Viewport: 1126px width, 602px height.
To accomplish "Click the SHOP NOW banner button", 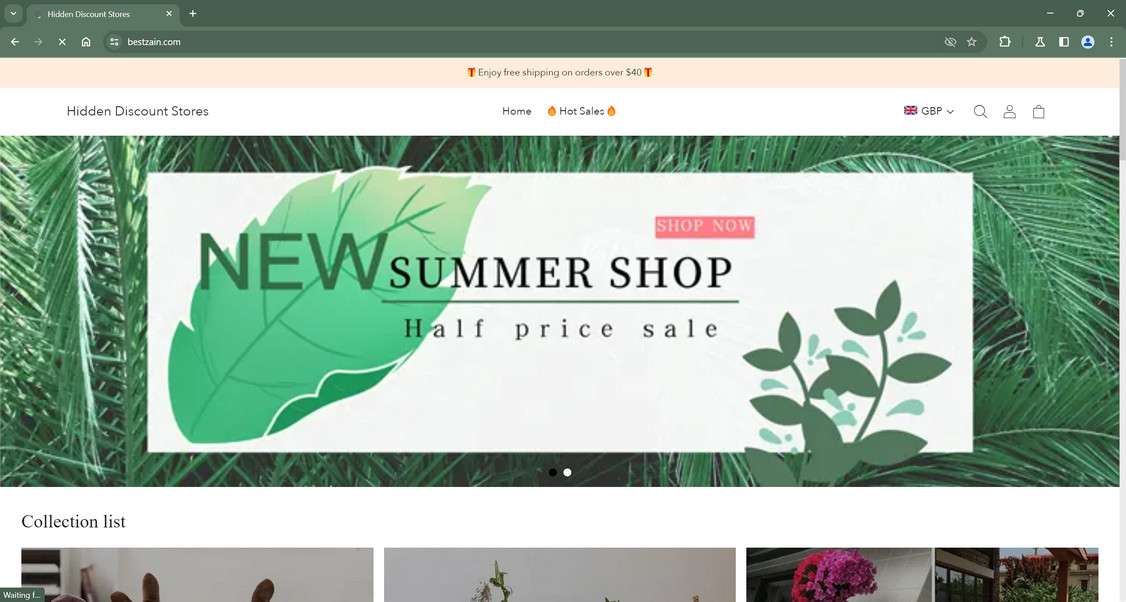I will point(704,226).
